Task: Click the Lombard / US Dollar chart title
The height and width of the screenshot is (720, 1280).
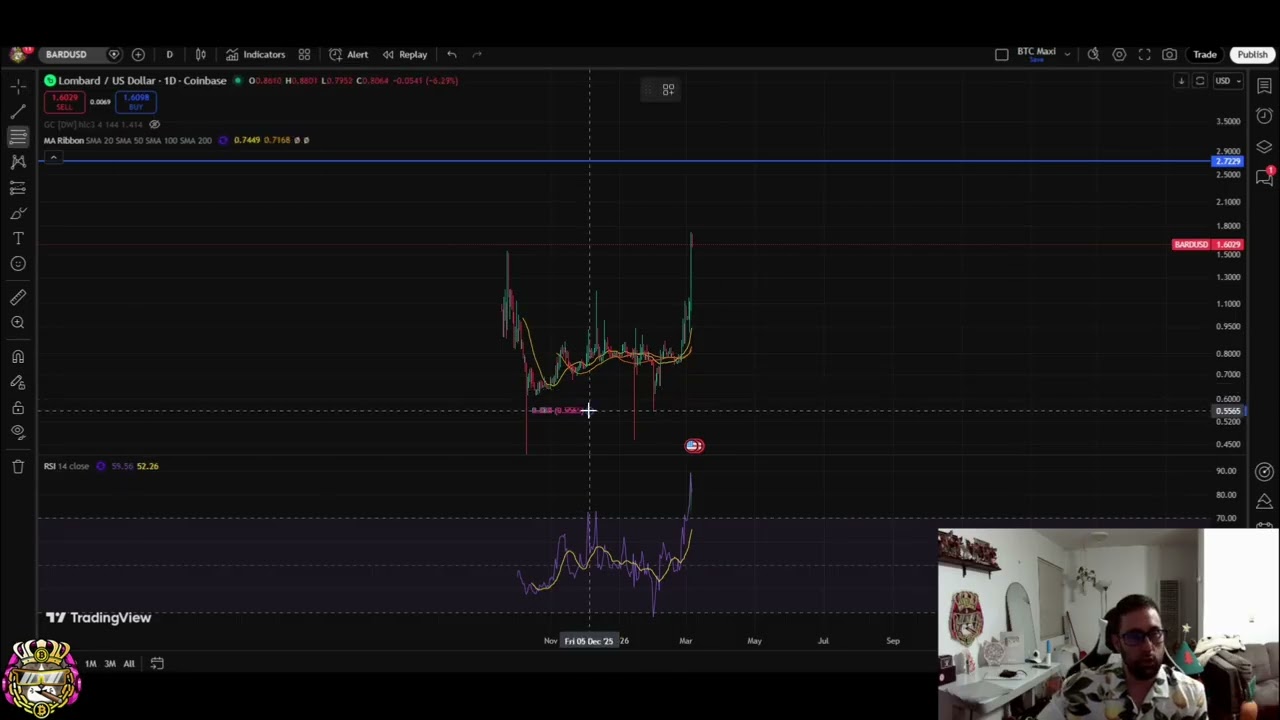Action: [x=142, y=81]
